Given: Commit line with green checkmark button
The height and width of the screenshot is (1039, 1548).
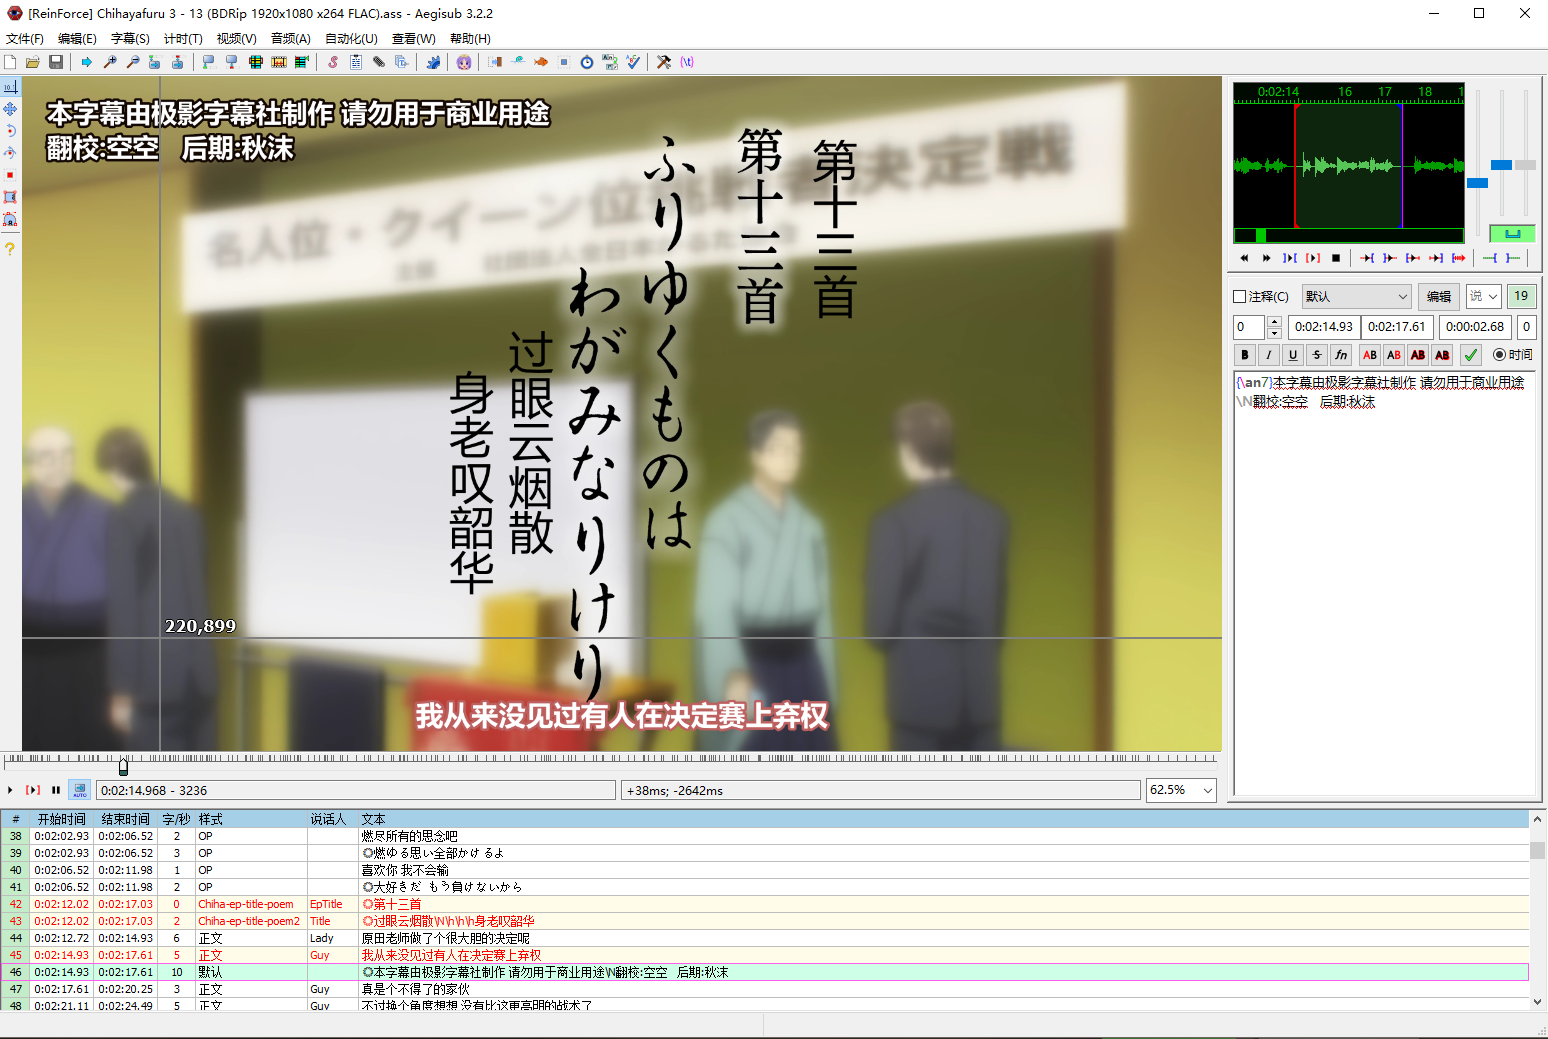Looking at the screenshot, I should tap(1471, 355).
